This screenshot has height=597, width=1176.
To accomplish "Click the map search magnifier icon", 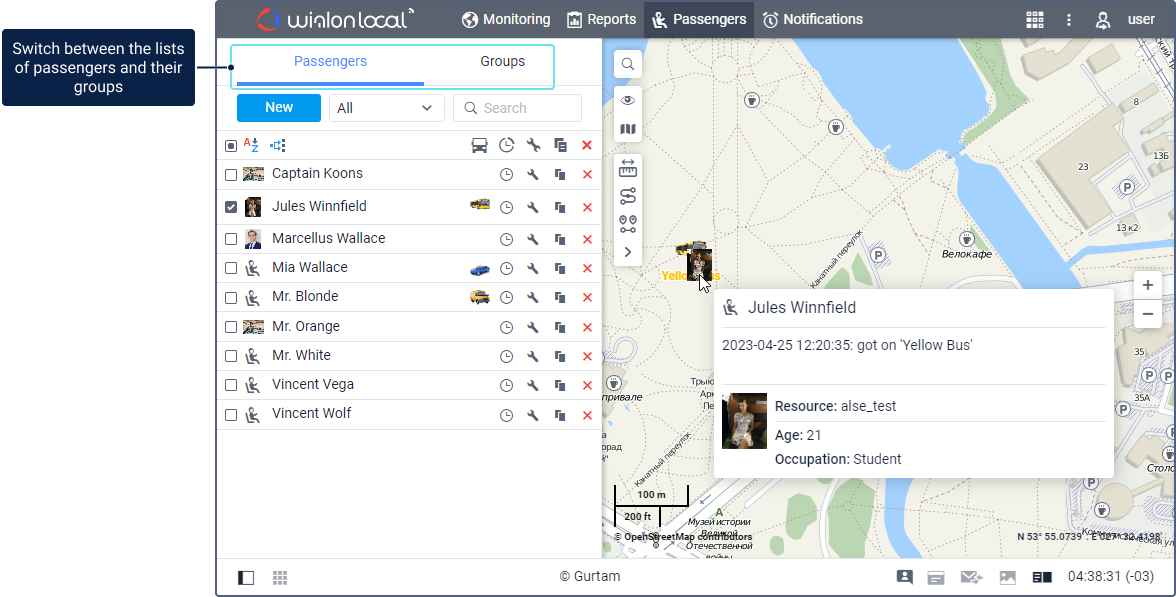I will [x=628, y=64].
